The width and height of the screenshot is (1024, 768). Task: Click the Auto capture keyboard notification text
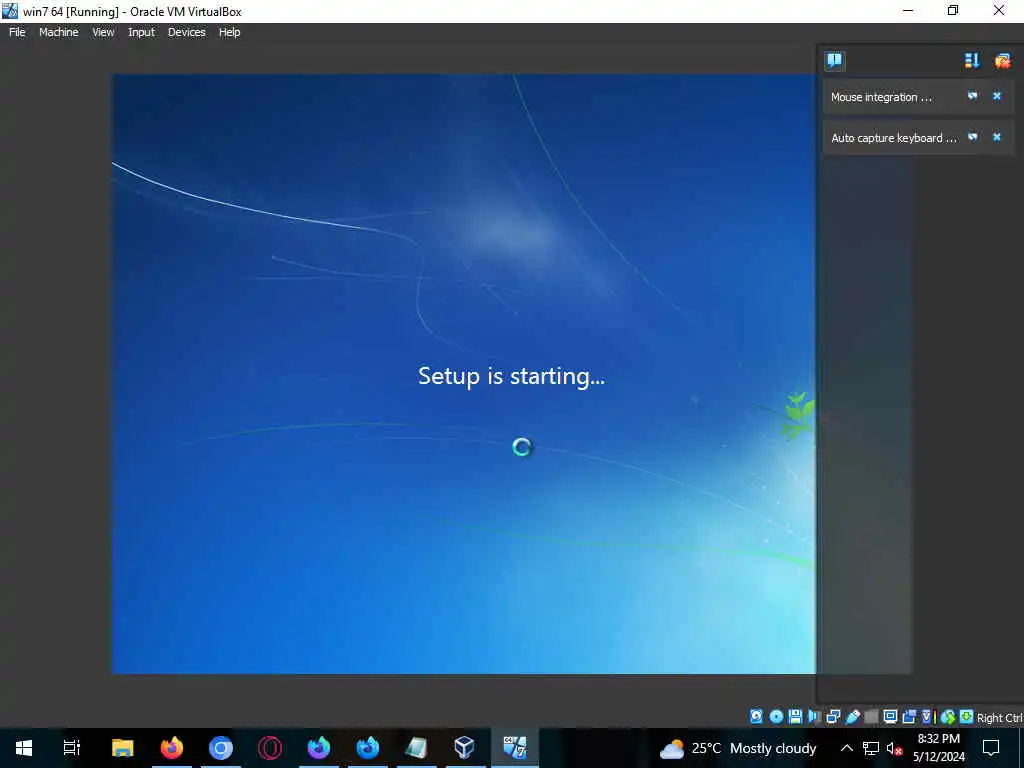[893, 138]
